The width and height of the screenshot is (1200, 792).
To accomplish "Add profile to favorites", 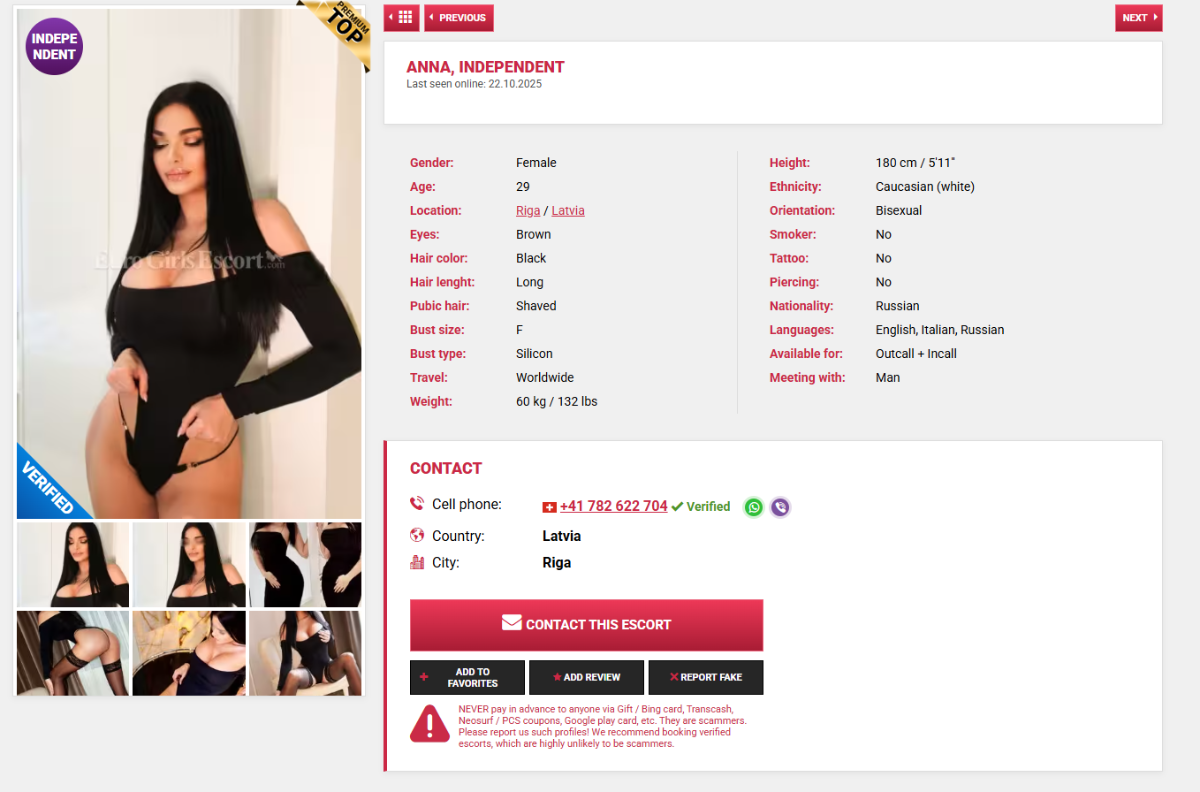I will click(467, 677).
